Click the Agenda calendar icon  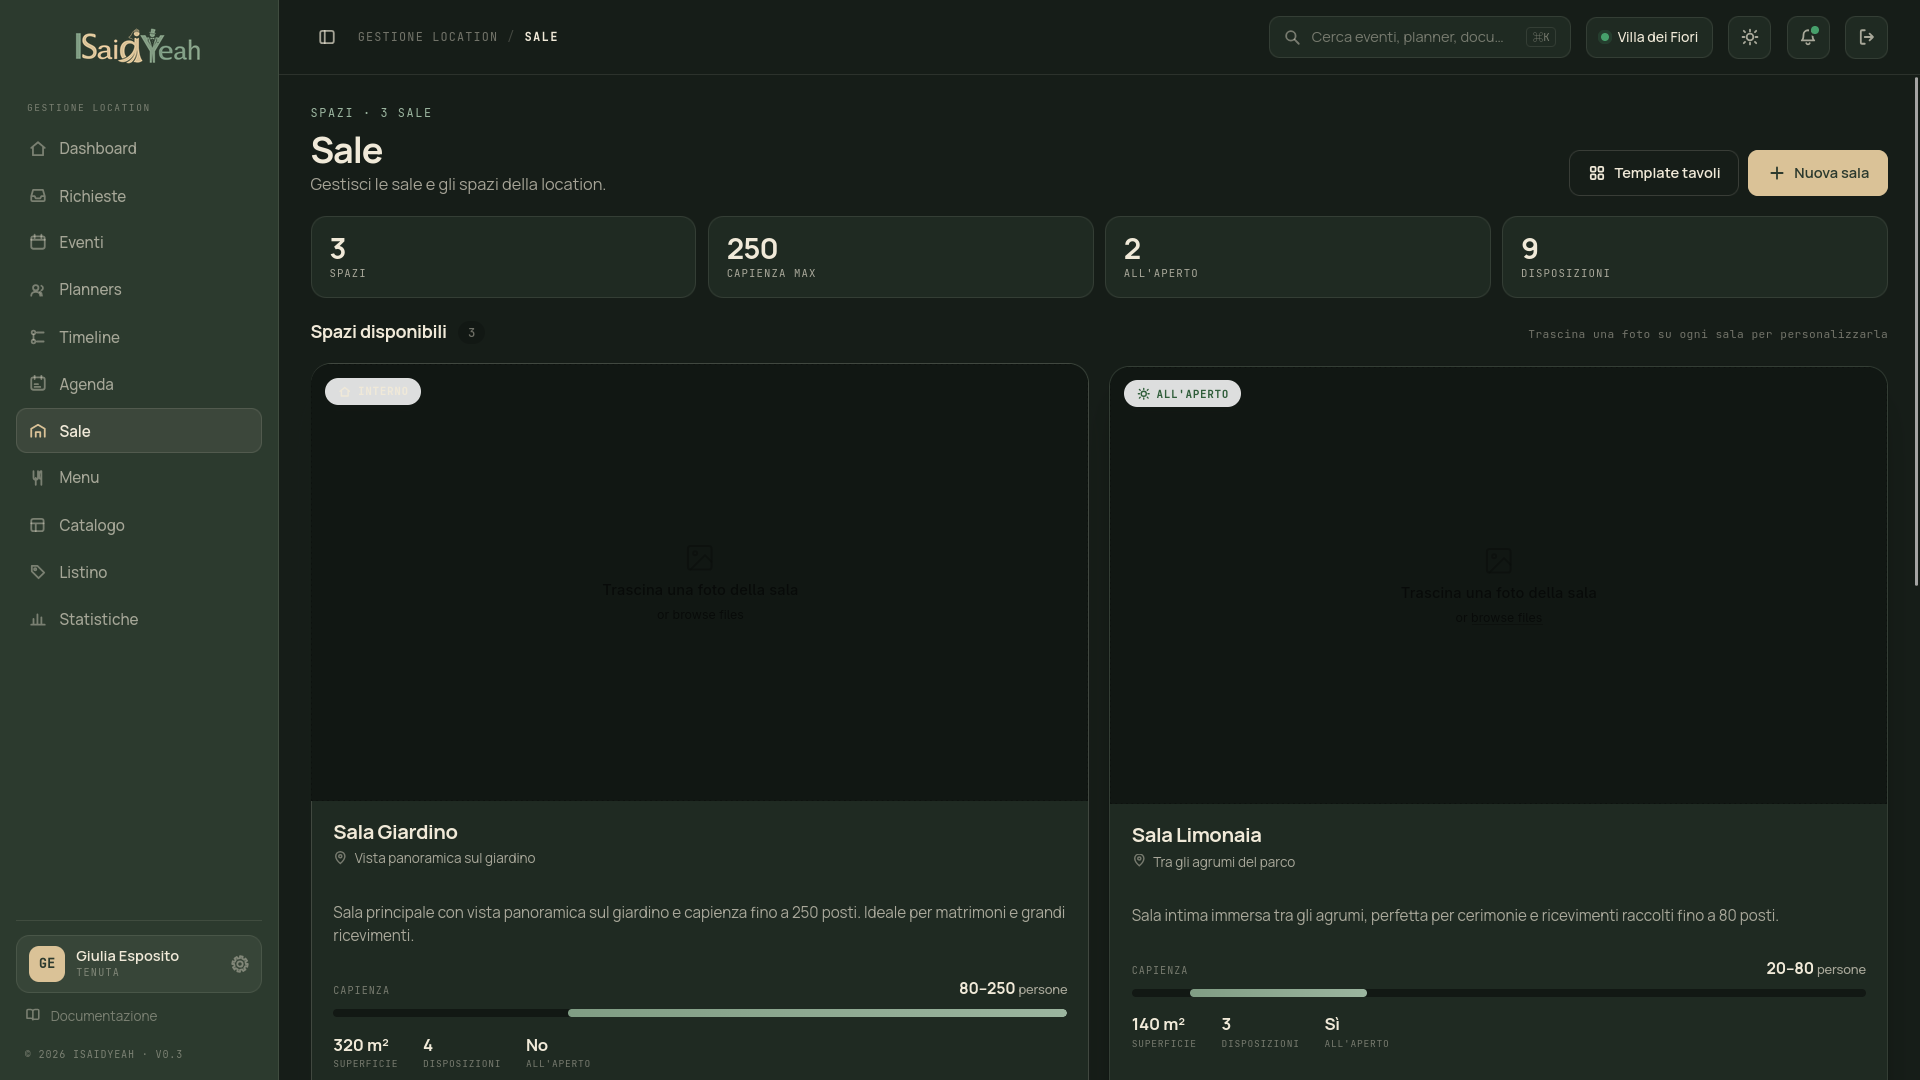click(x=38, y=384)
